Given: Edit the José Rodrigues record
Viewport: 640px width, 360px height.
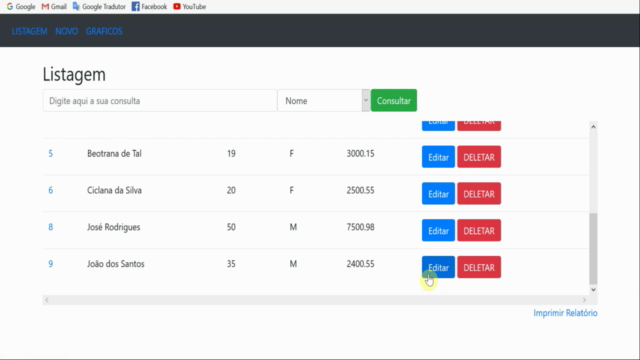Looking at the screenshot, I should 438,231.
